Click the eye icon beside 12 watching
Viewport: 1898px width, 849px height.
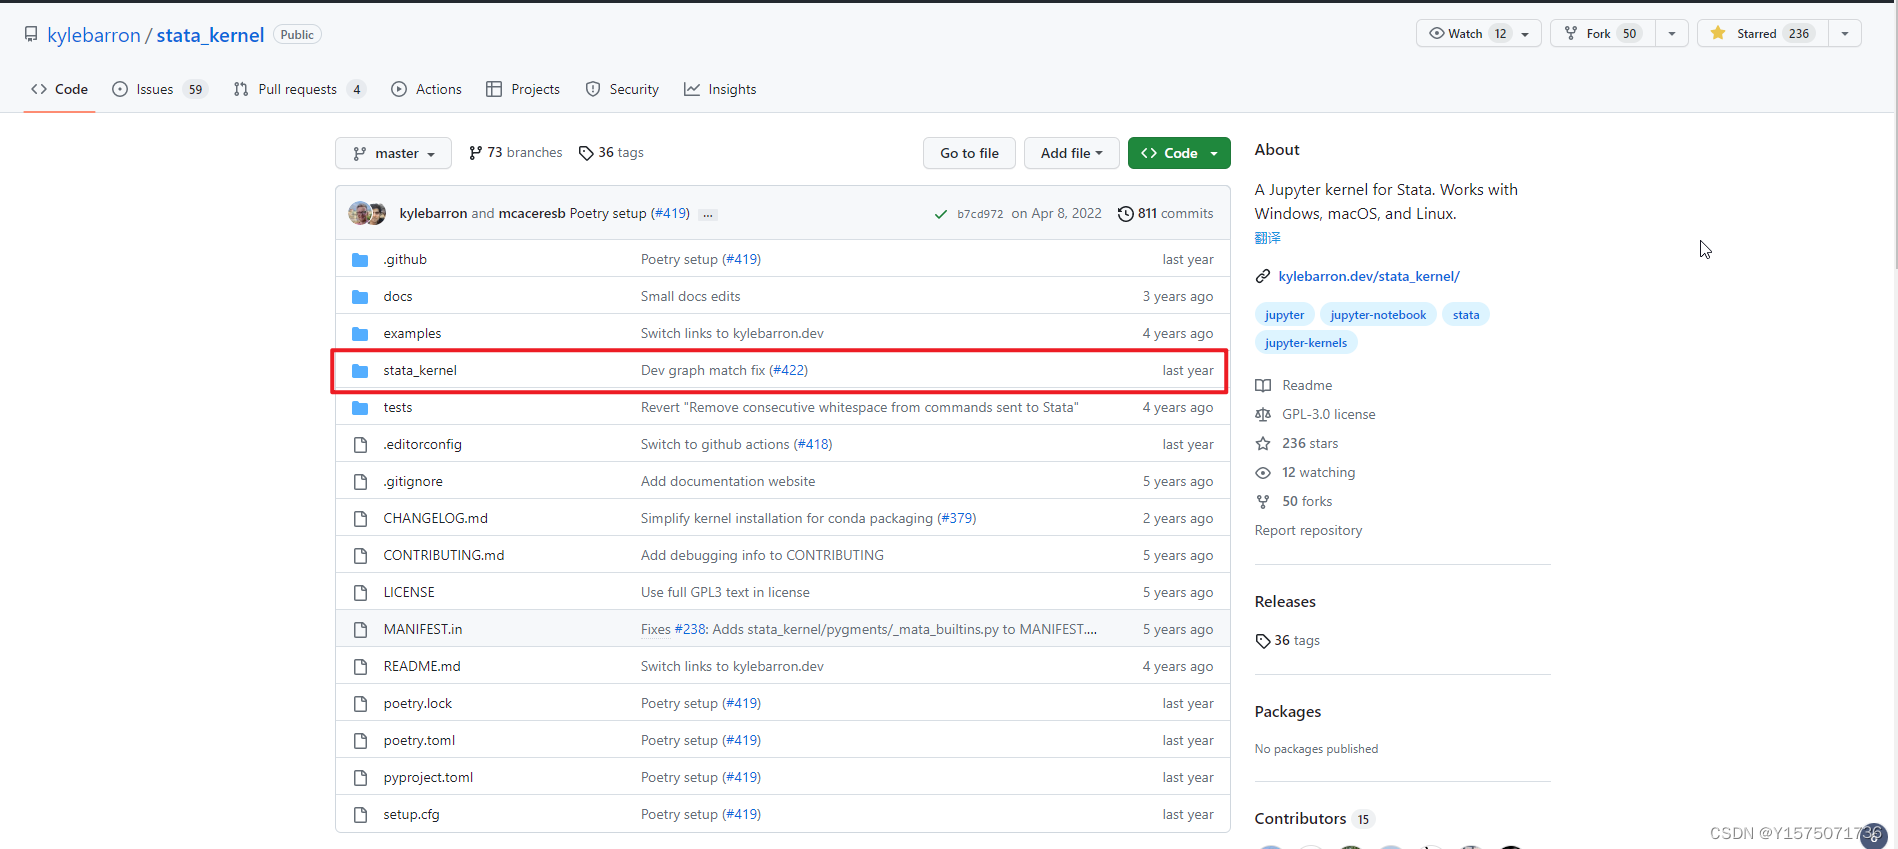pyautogui.click(x=1263, y=473)
